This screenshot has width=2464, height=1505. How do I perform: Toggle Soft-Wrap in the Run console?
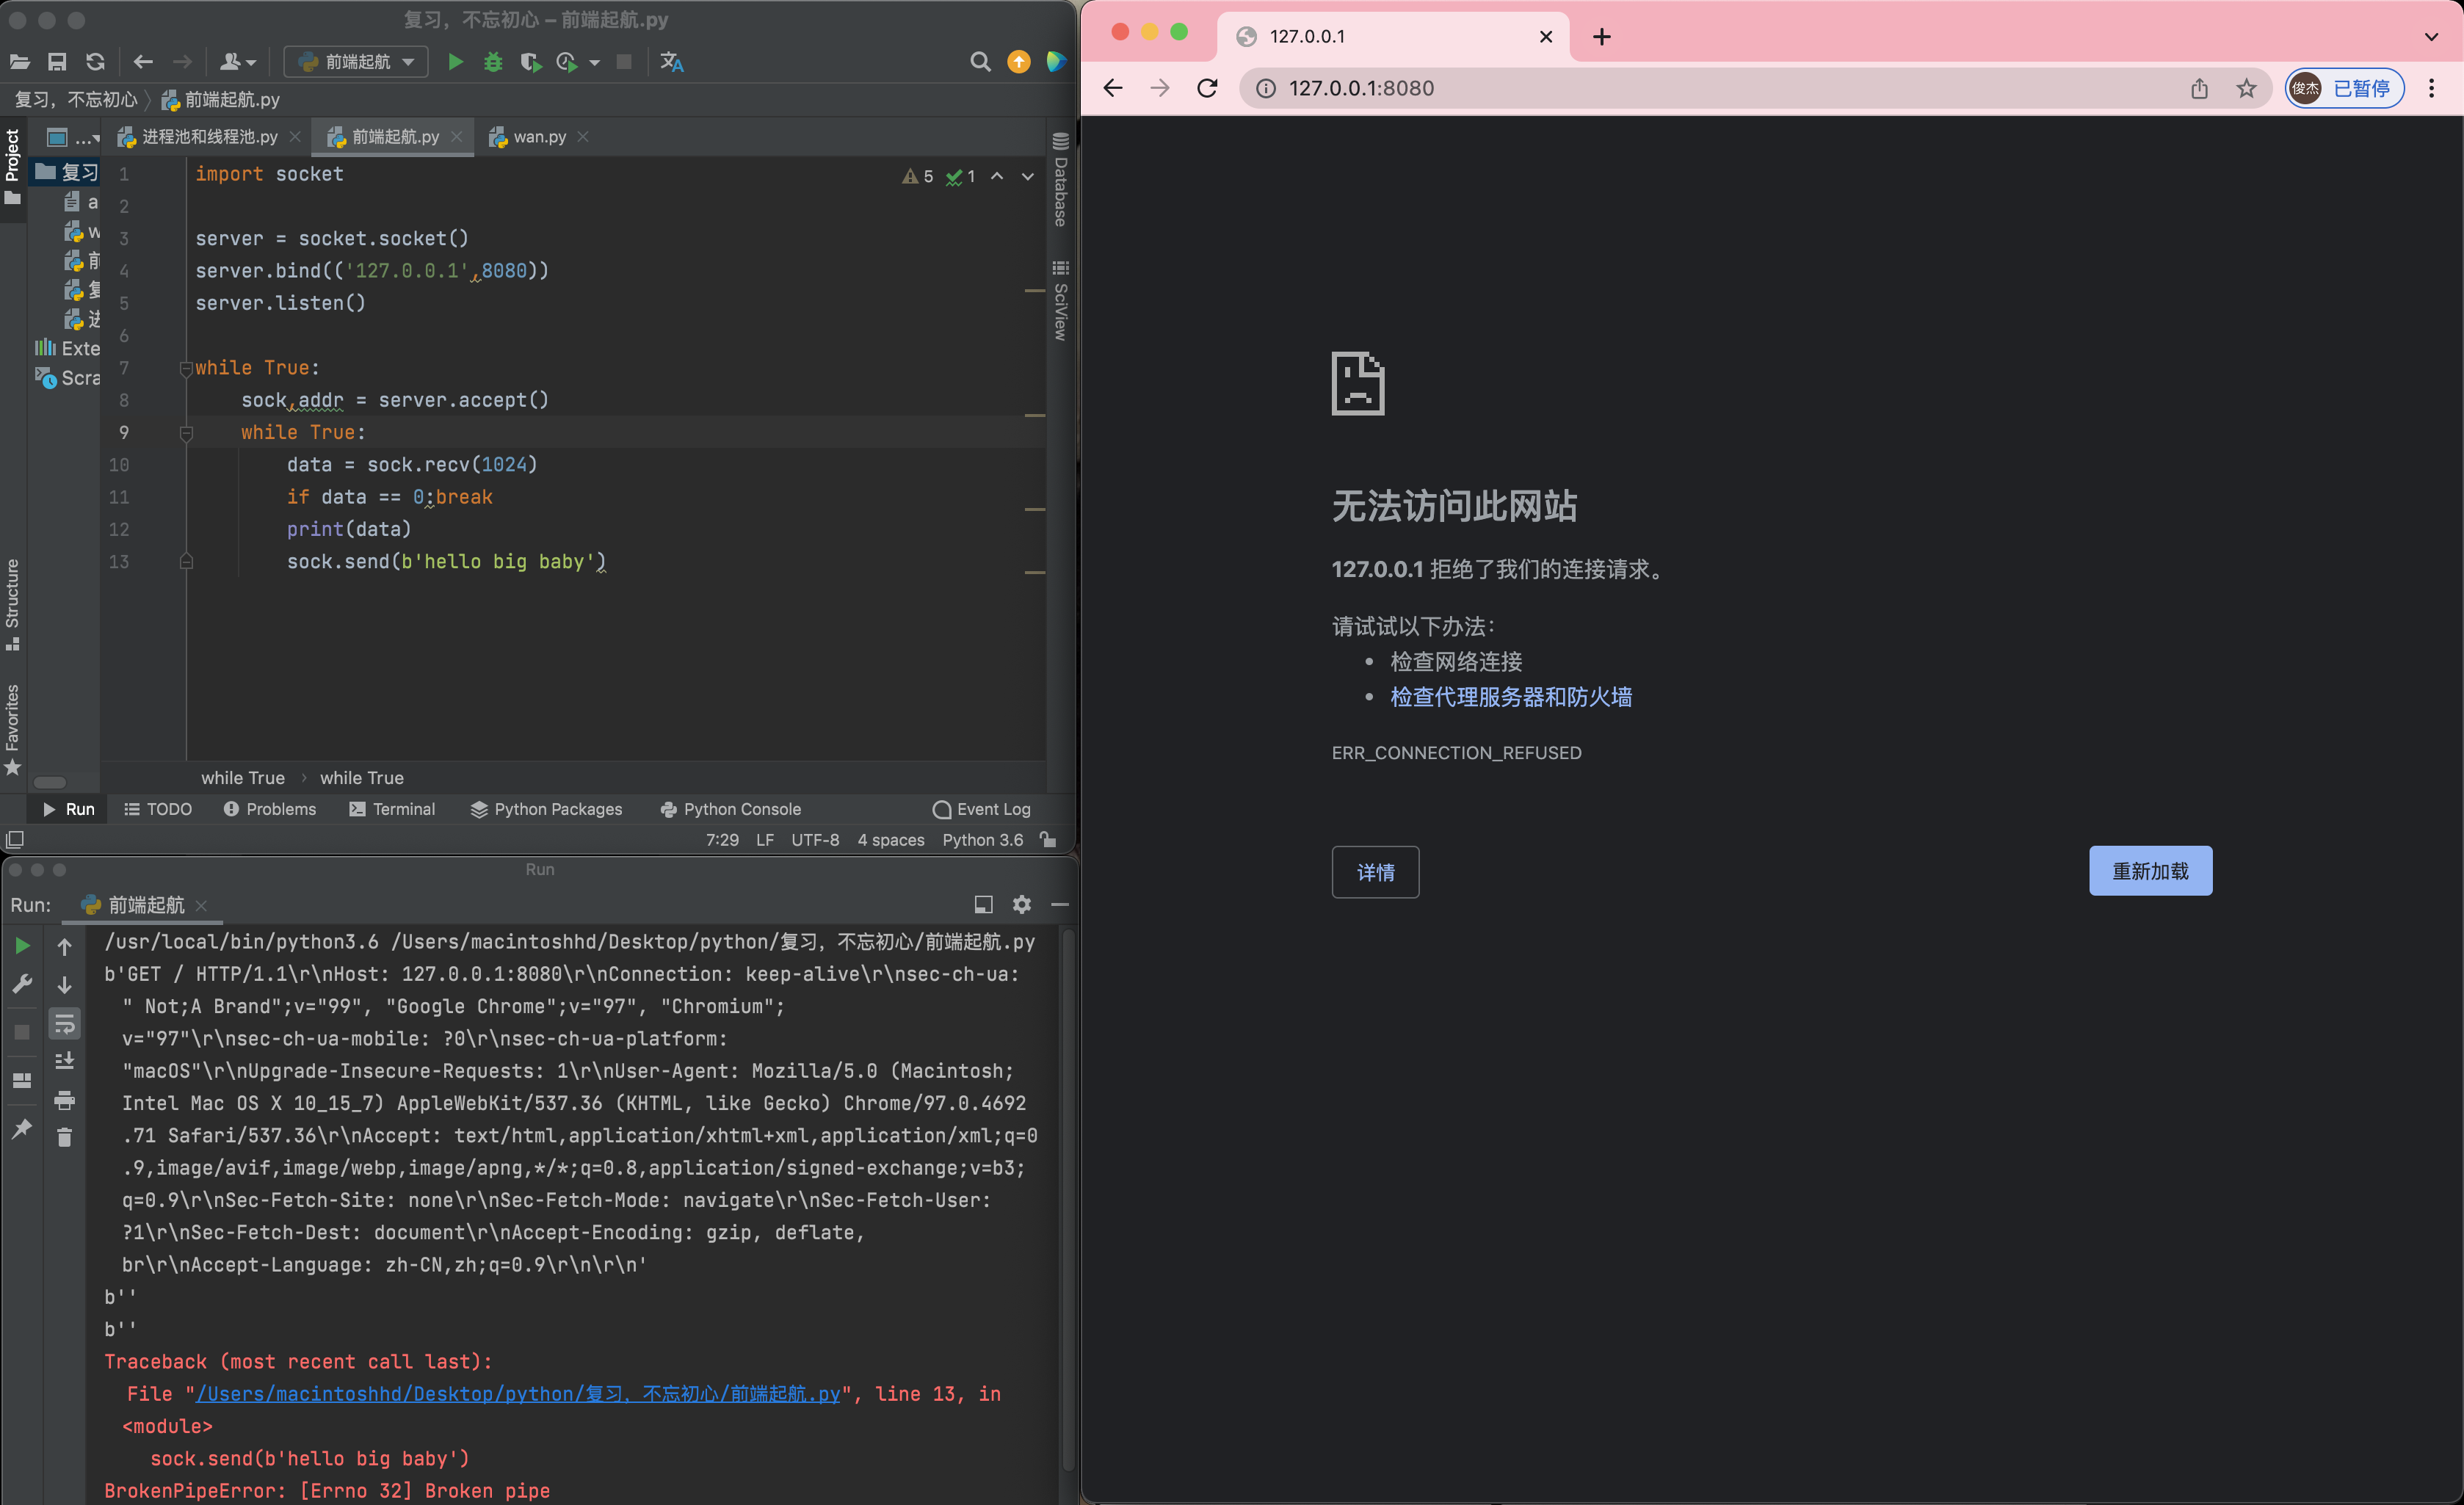[65, 1023]
